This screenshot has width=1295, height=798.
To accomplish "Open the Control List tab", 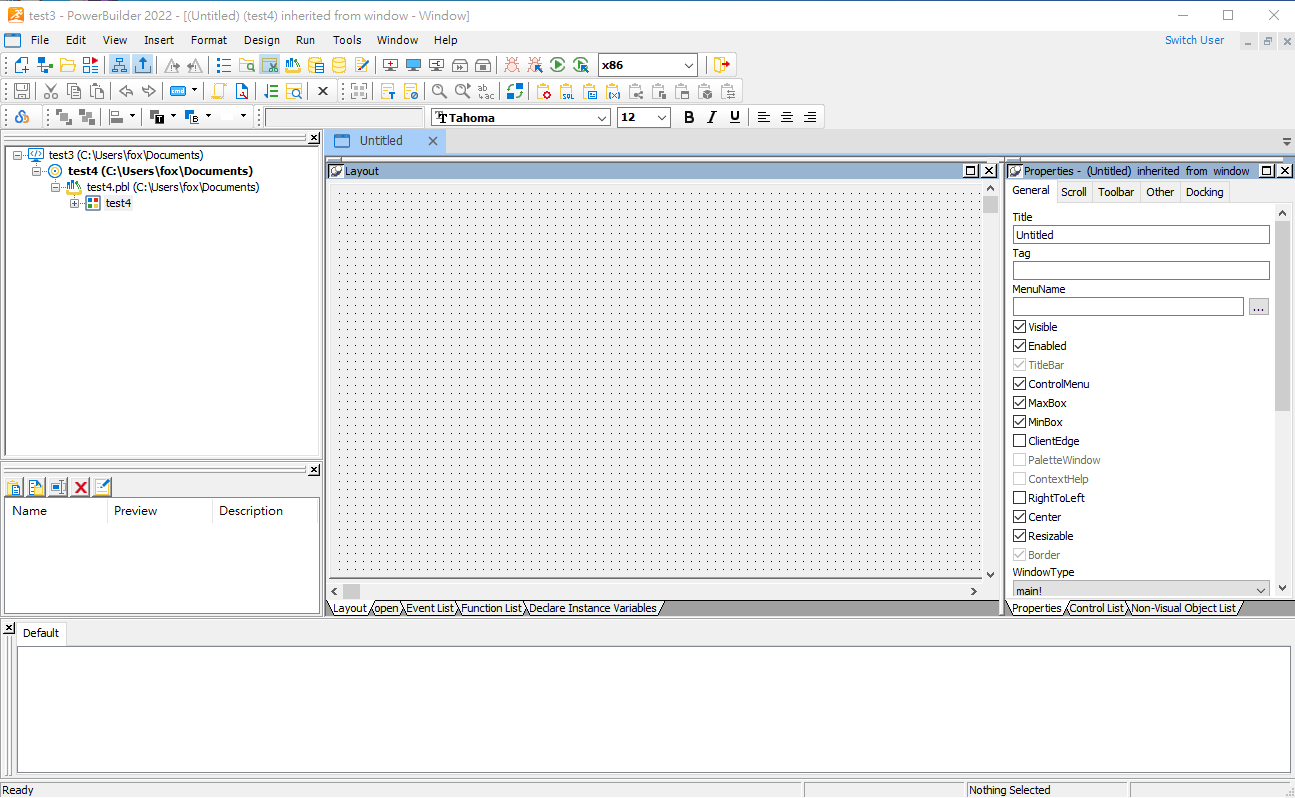I will tap(1096, 608).
